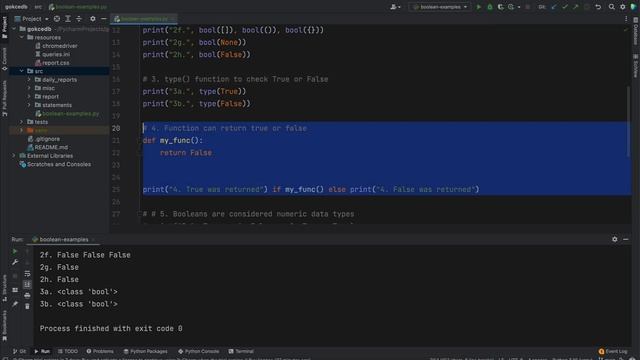The height and width of the screenshot is (360, 640).
Task: Open the Terminal tab
Action: coord(241,351)
